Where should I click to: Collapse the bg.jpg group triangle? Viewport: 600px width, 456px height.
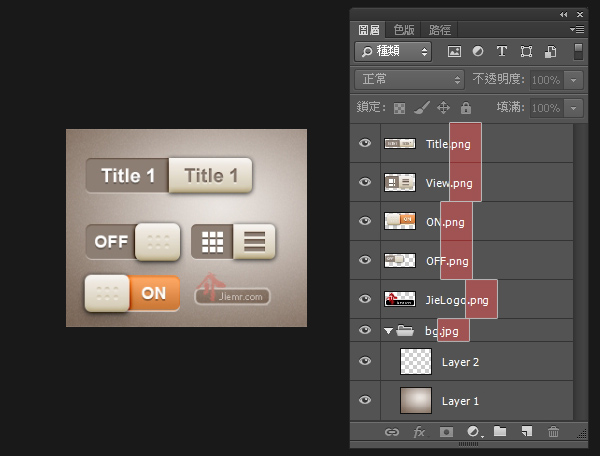(x=389, y=331)
